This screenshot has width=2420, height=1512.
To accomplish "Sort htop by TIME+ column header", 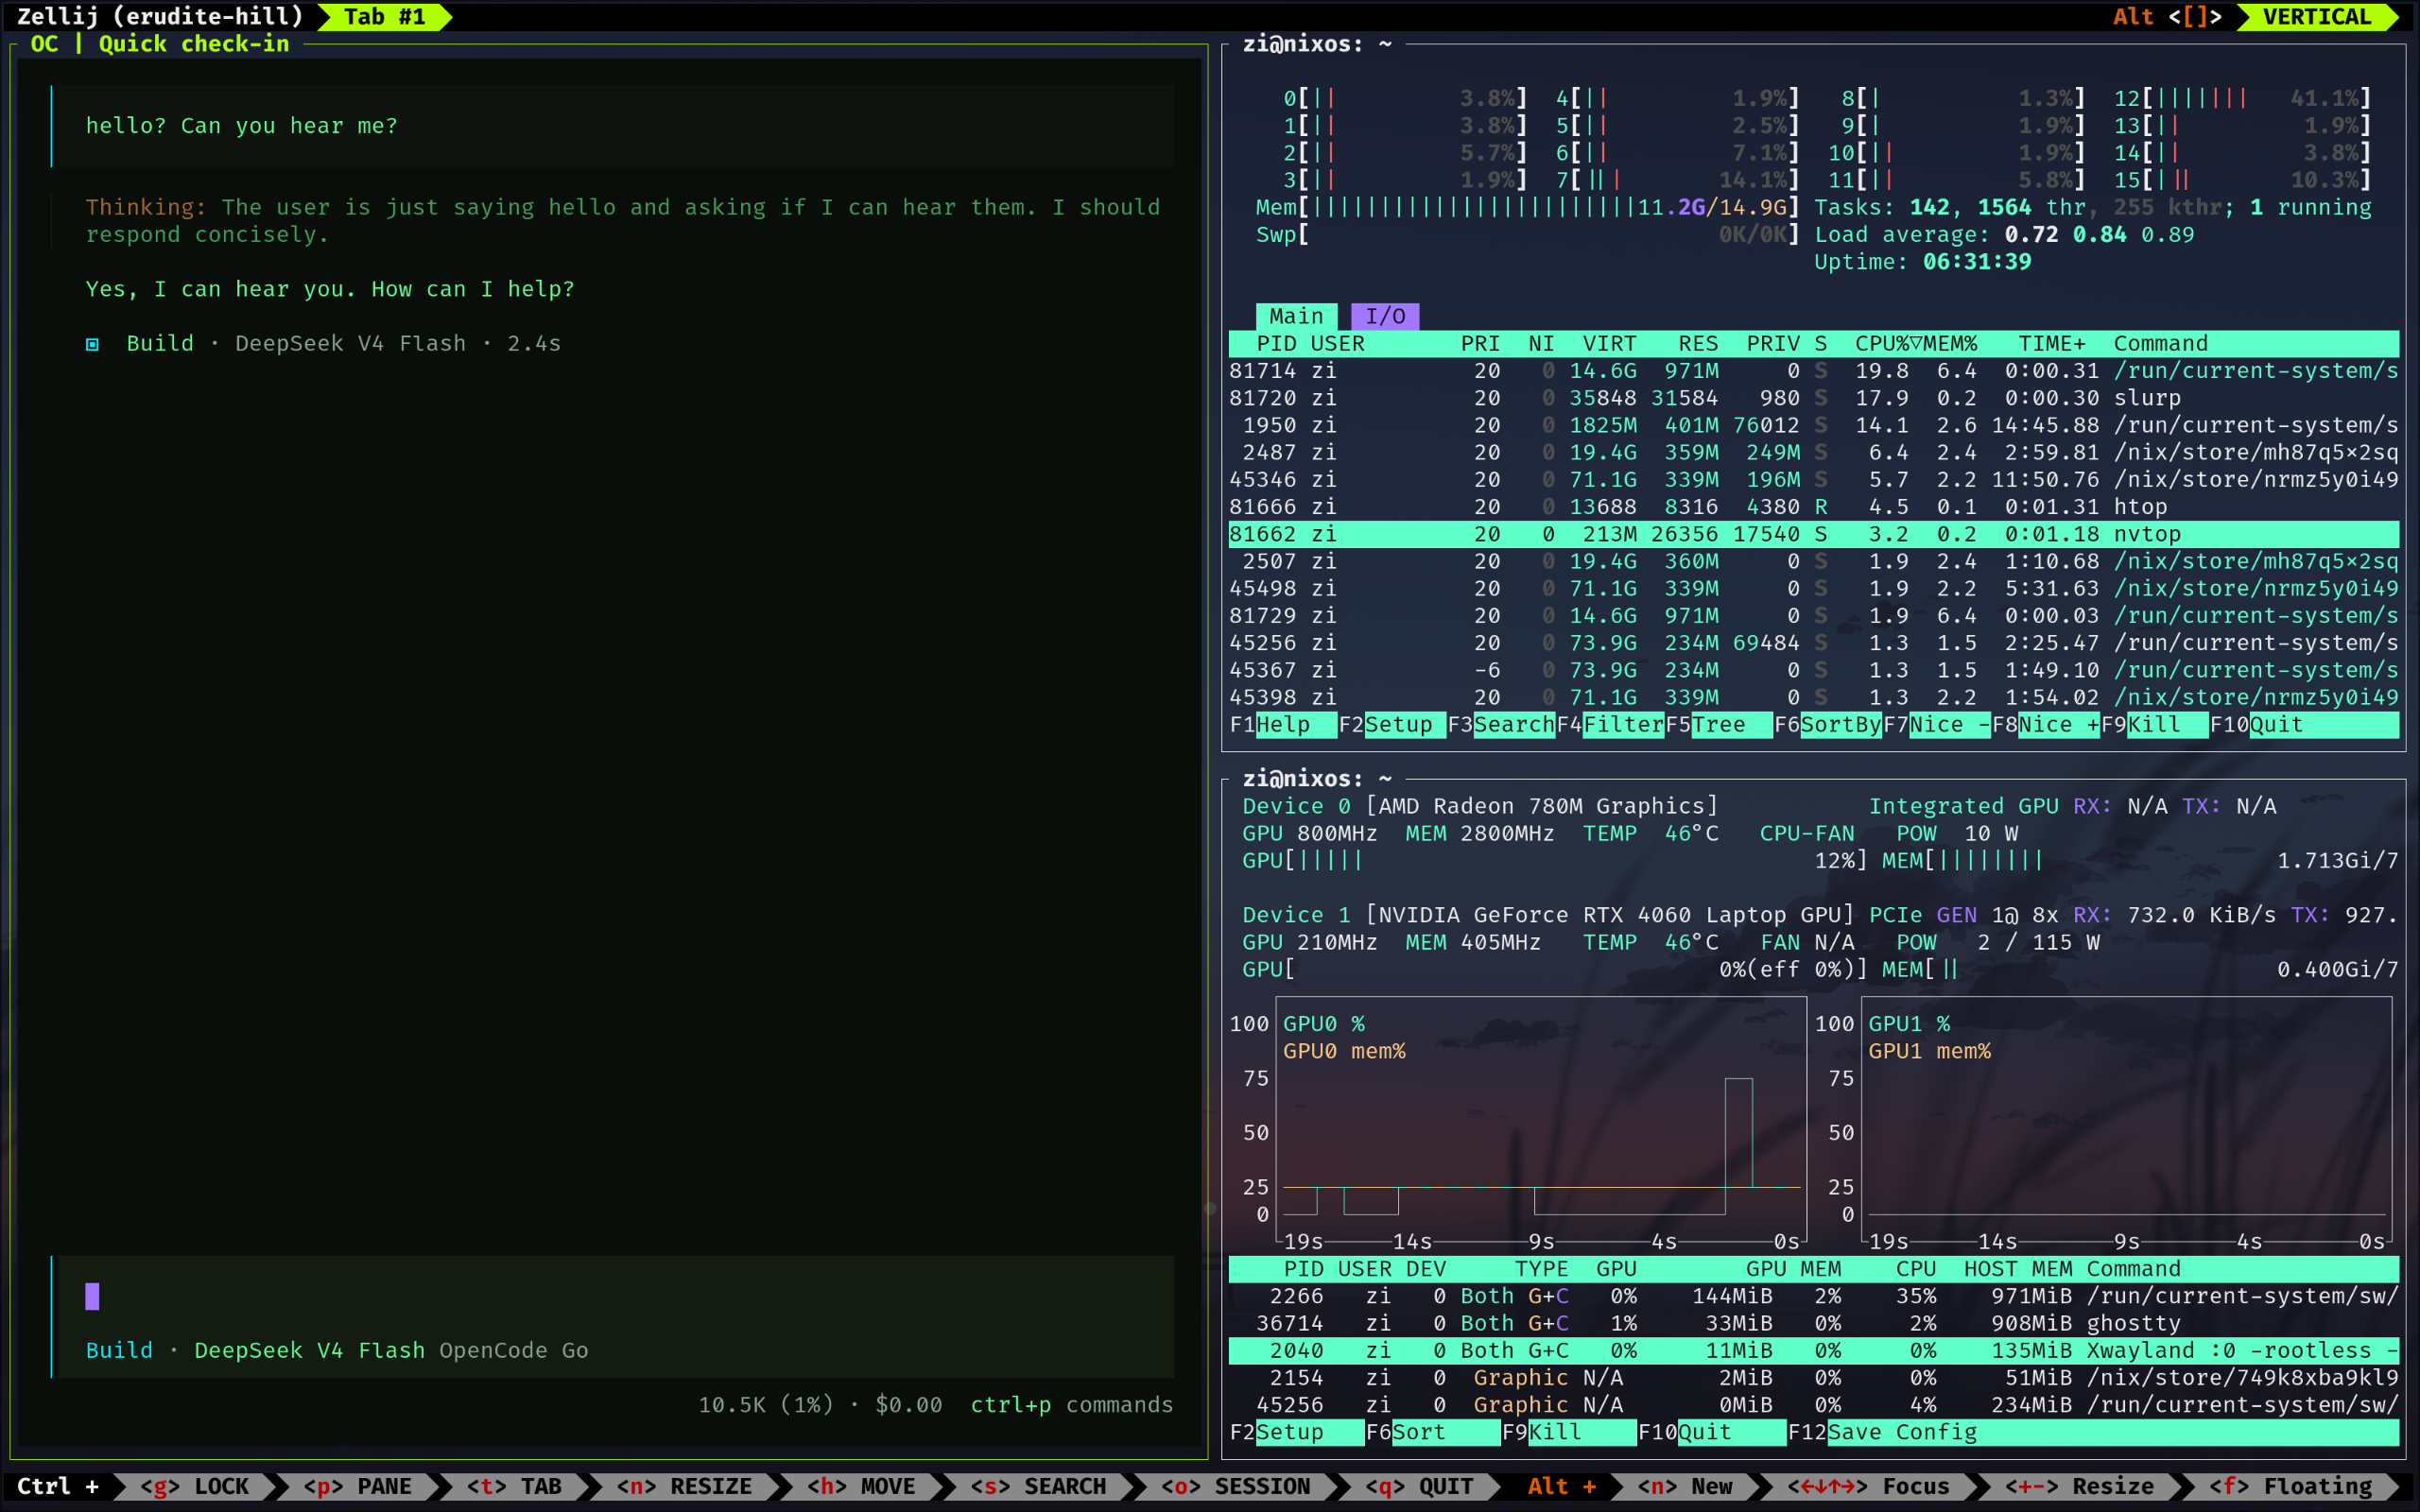I will click(2051, 344).
